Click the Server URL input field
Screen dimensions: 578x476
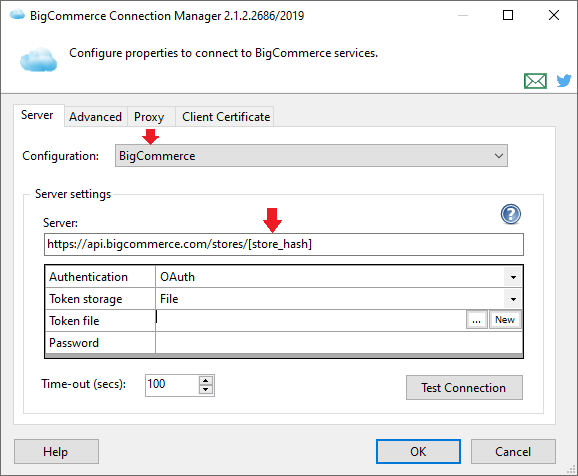[x=284, y=244]
